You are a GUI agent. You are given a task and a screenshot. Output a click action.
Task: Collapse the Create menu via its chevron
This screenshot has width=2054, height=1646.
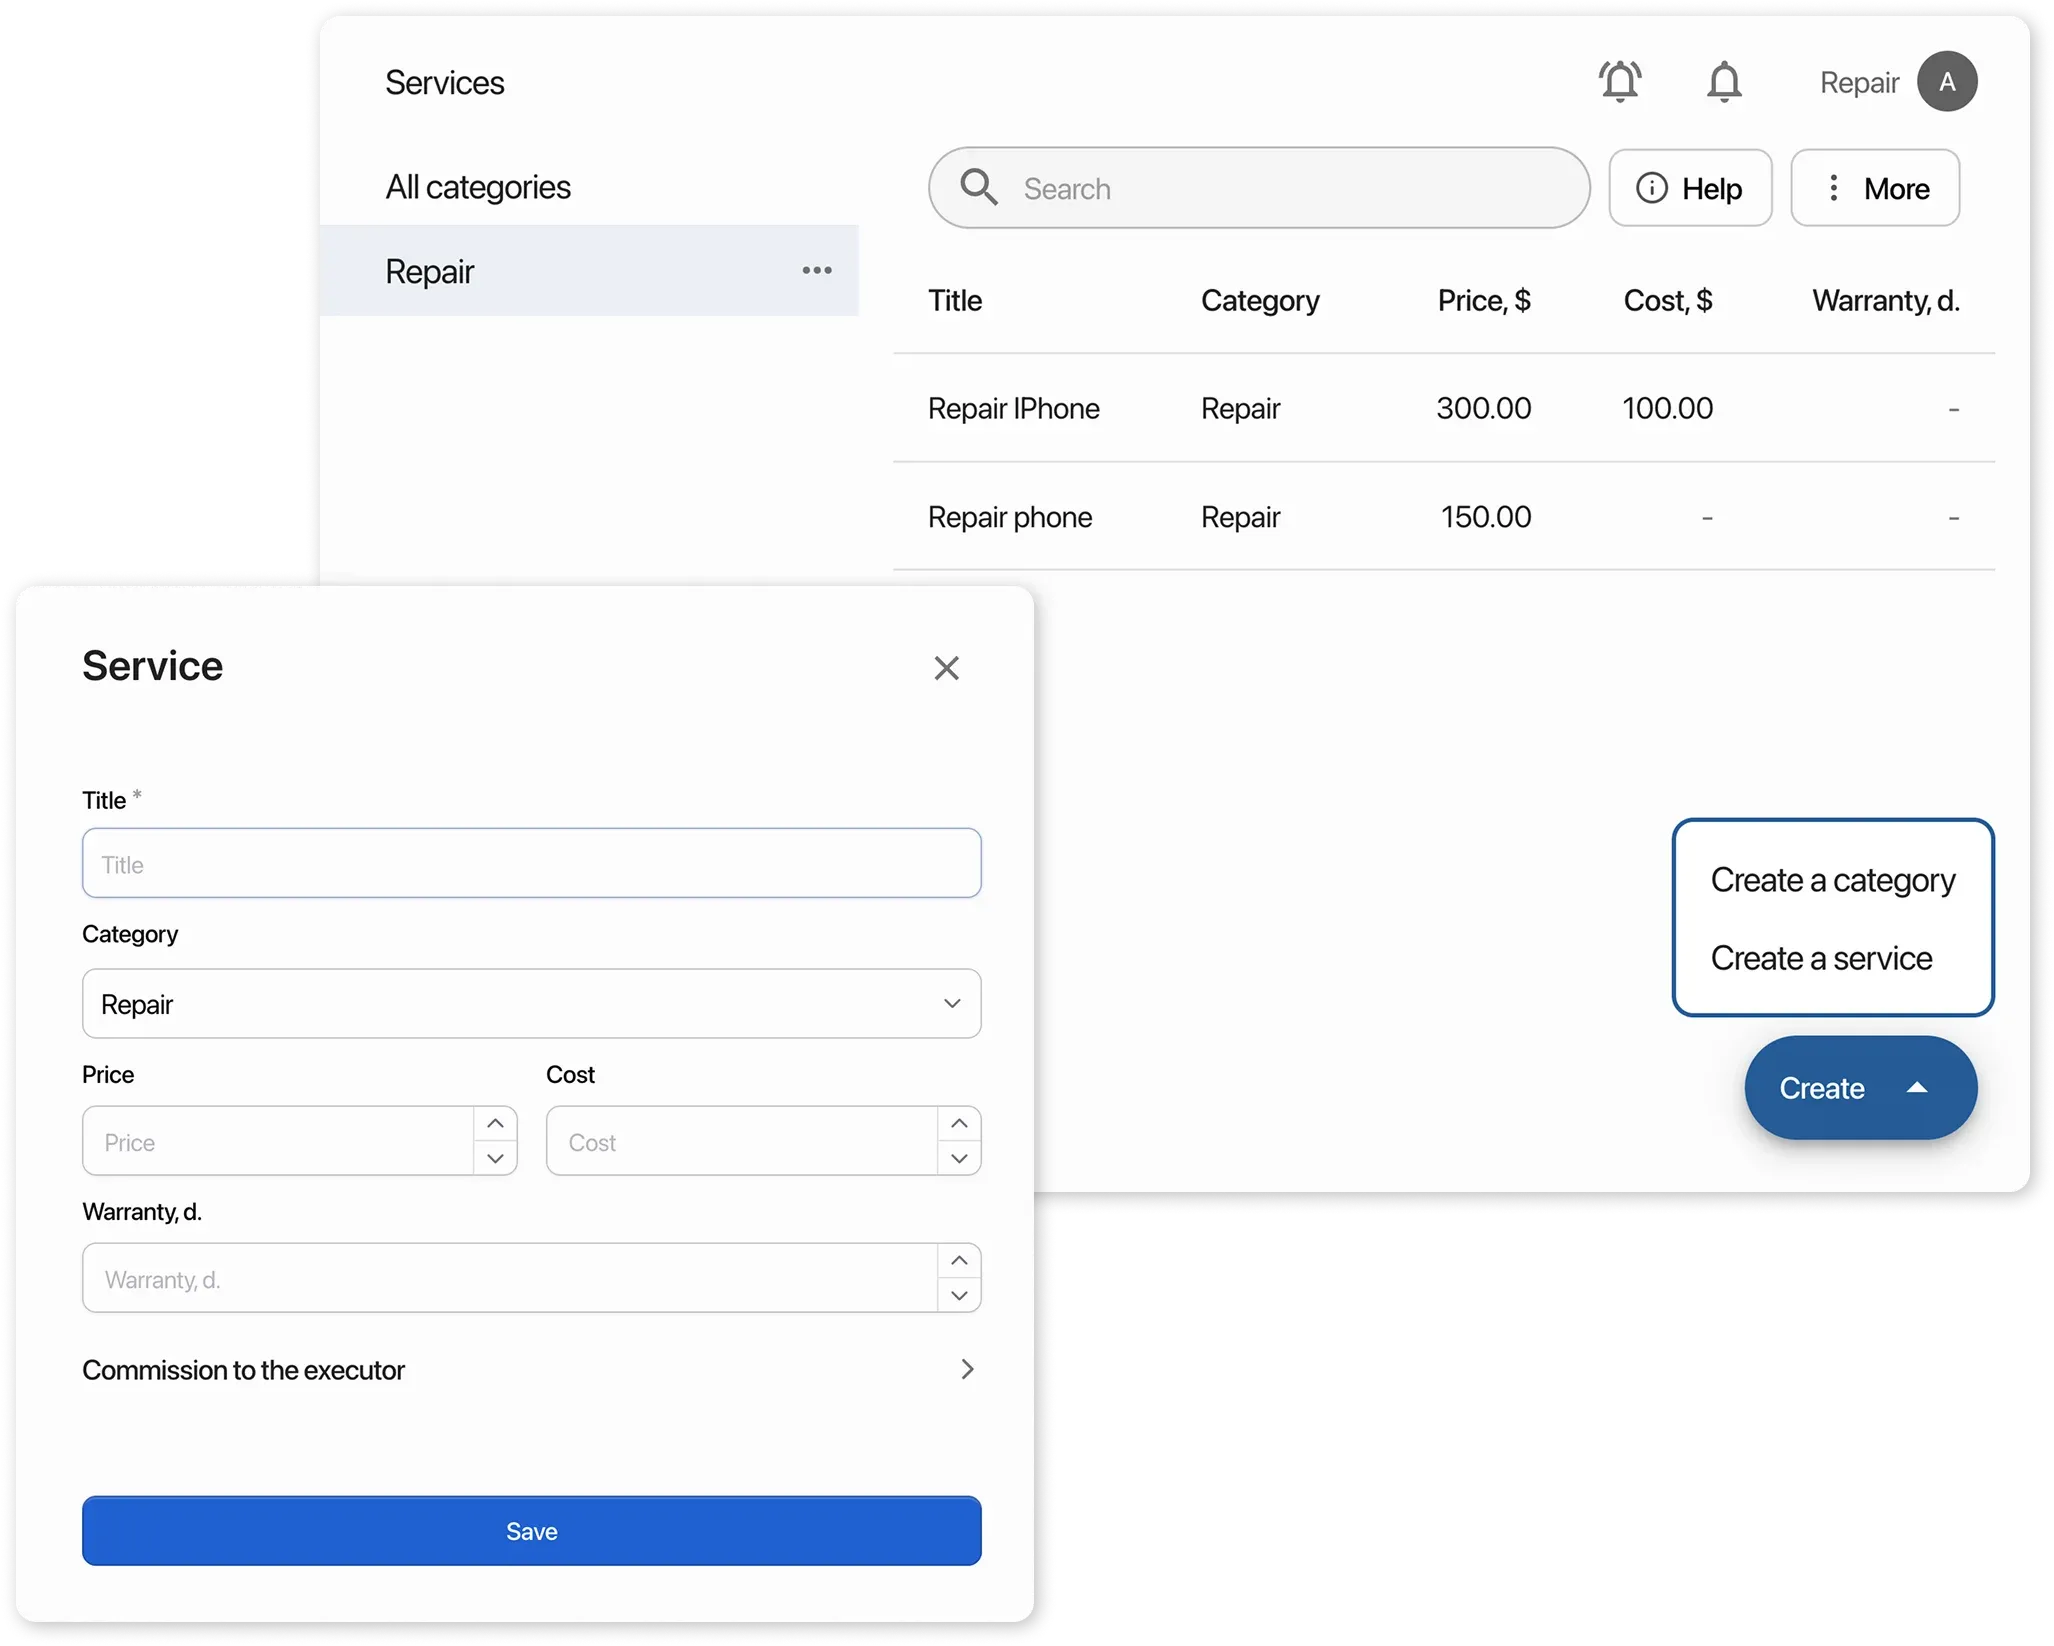tap(1918, 1088)
